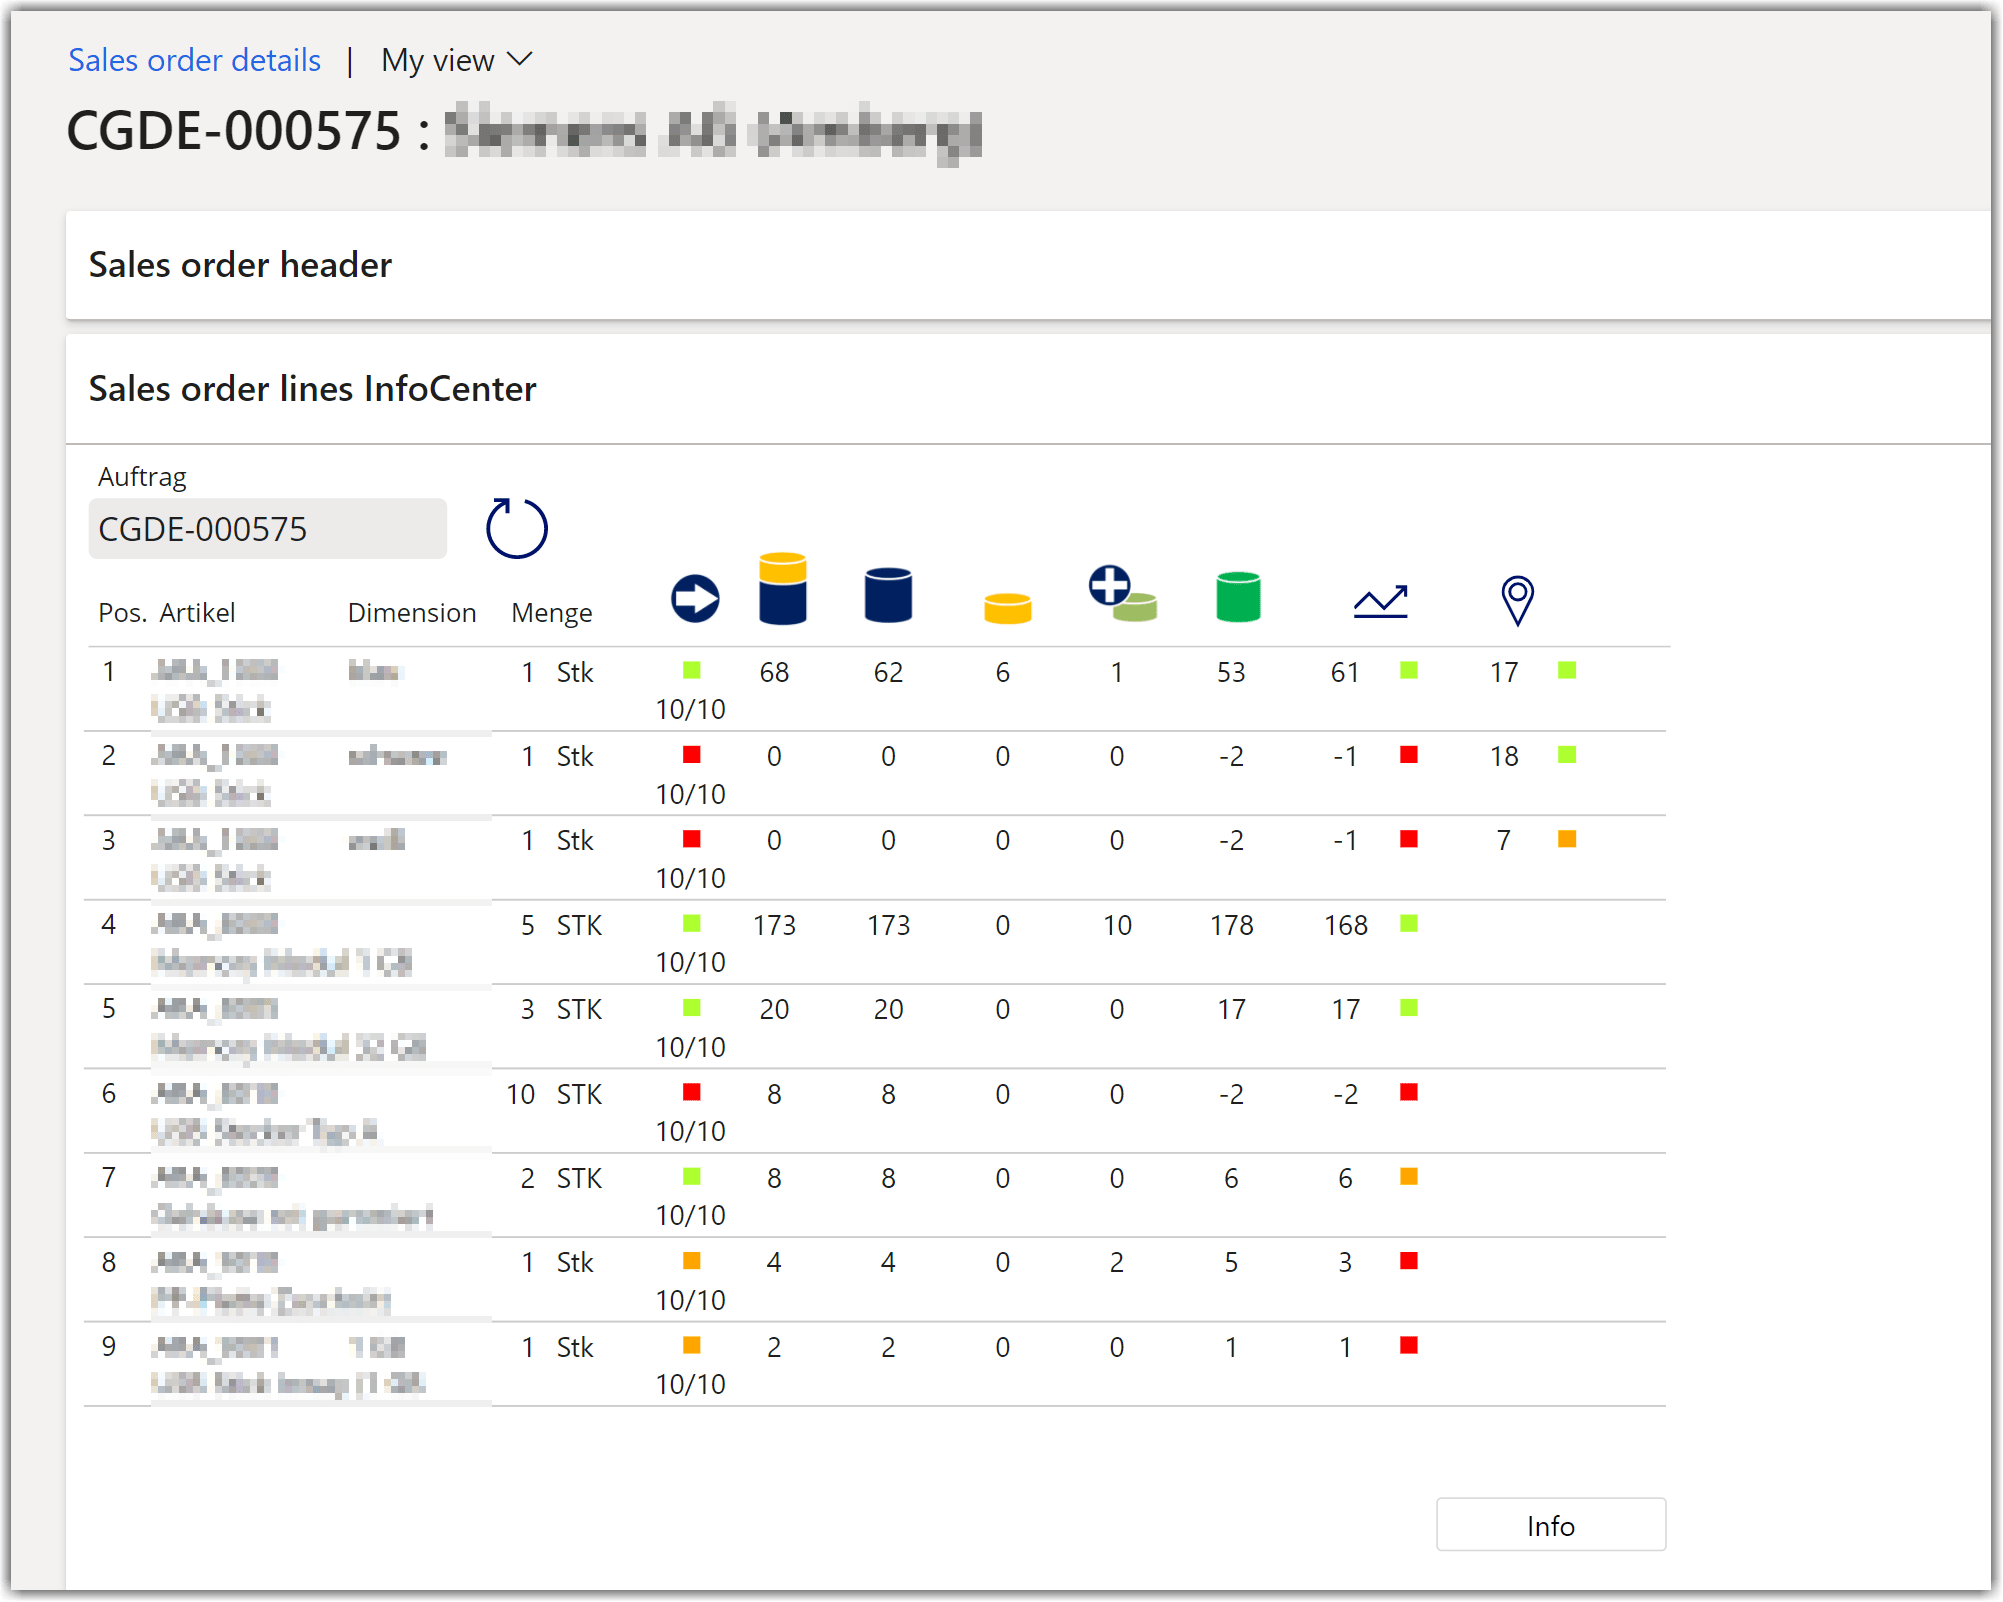
Task: Select the Menge column header
Action: click(551, 613)
